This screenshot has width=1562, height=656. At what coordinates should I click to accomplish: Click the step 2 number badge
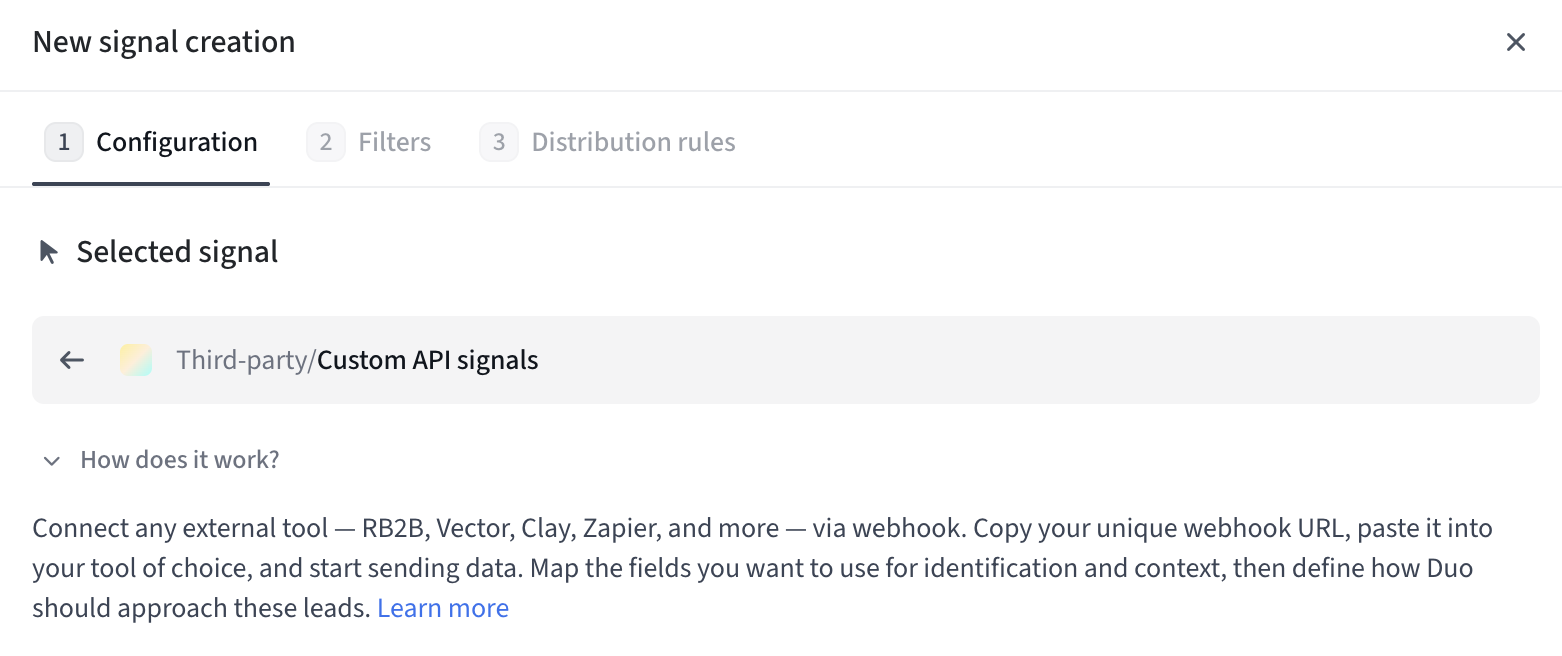click(x=326, y=143)
